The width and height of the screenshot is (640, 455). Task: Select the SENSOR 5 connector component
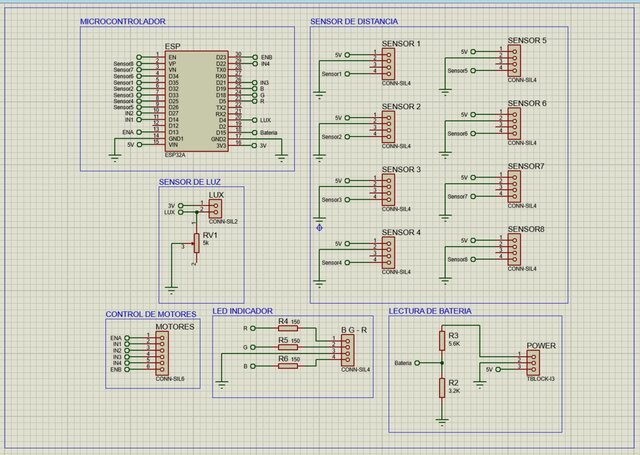tap(514, 61)
